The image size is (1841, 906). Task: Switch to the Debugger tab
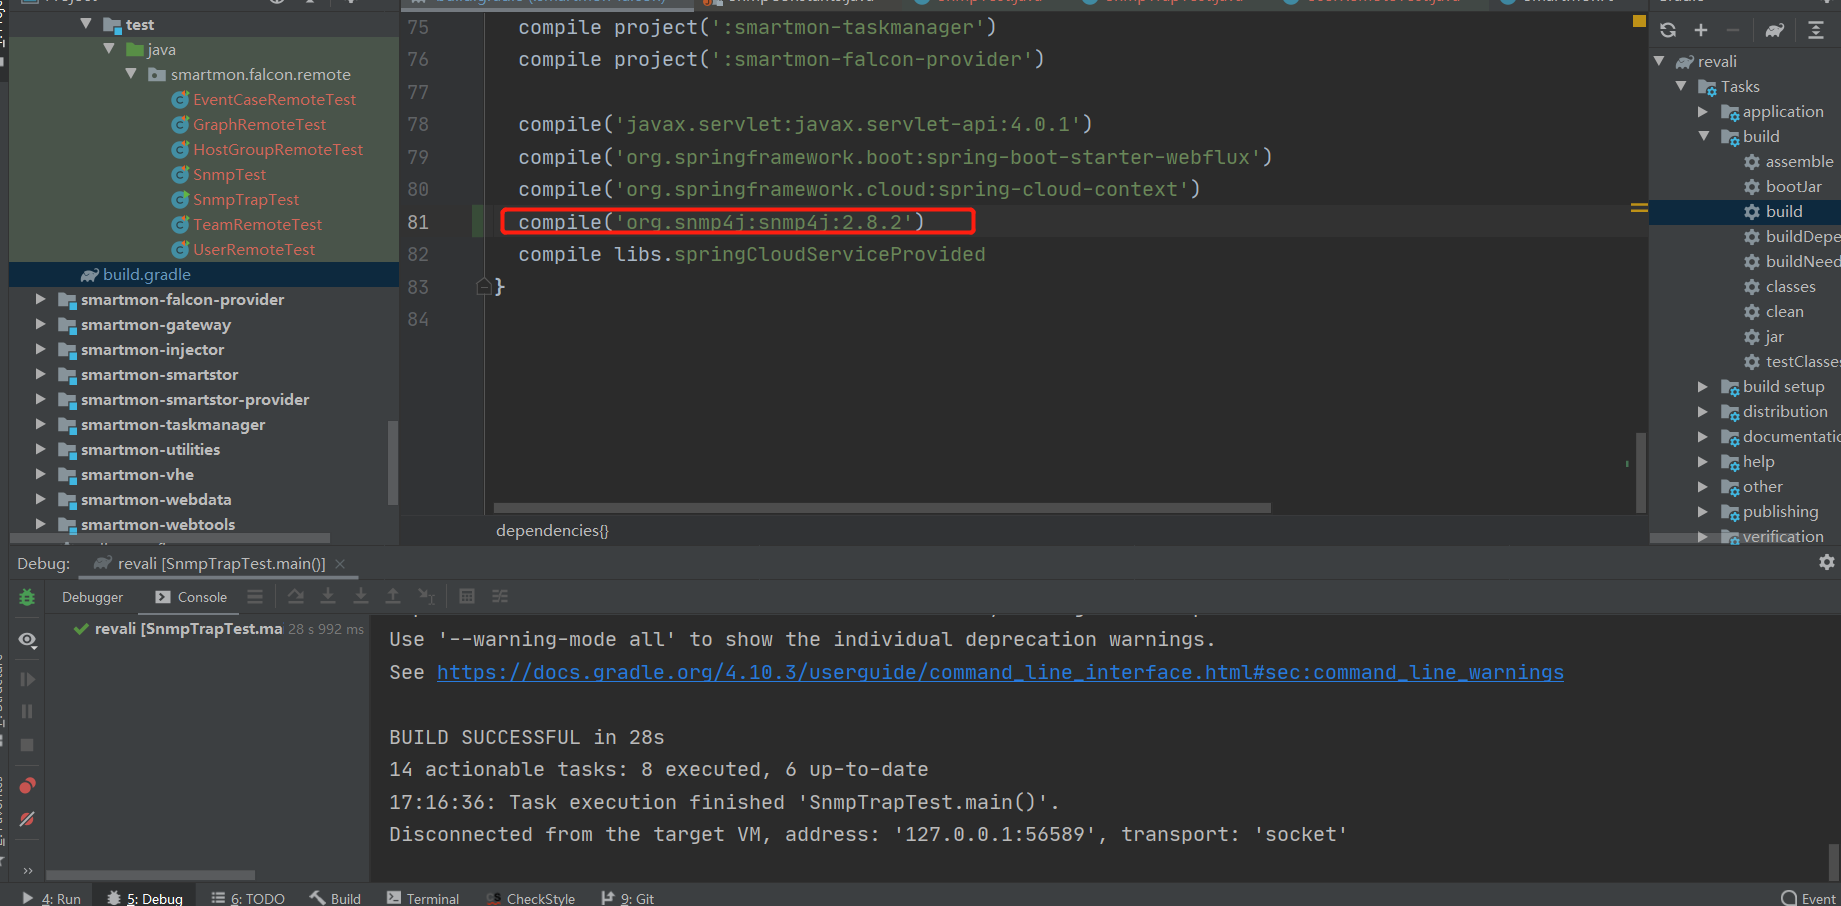coord(92,597)
